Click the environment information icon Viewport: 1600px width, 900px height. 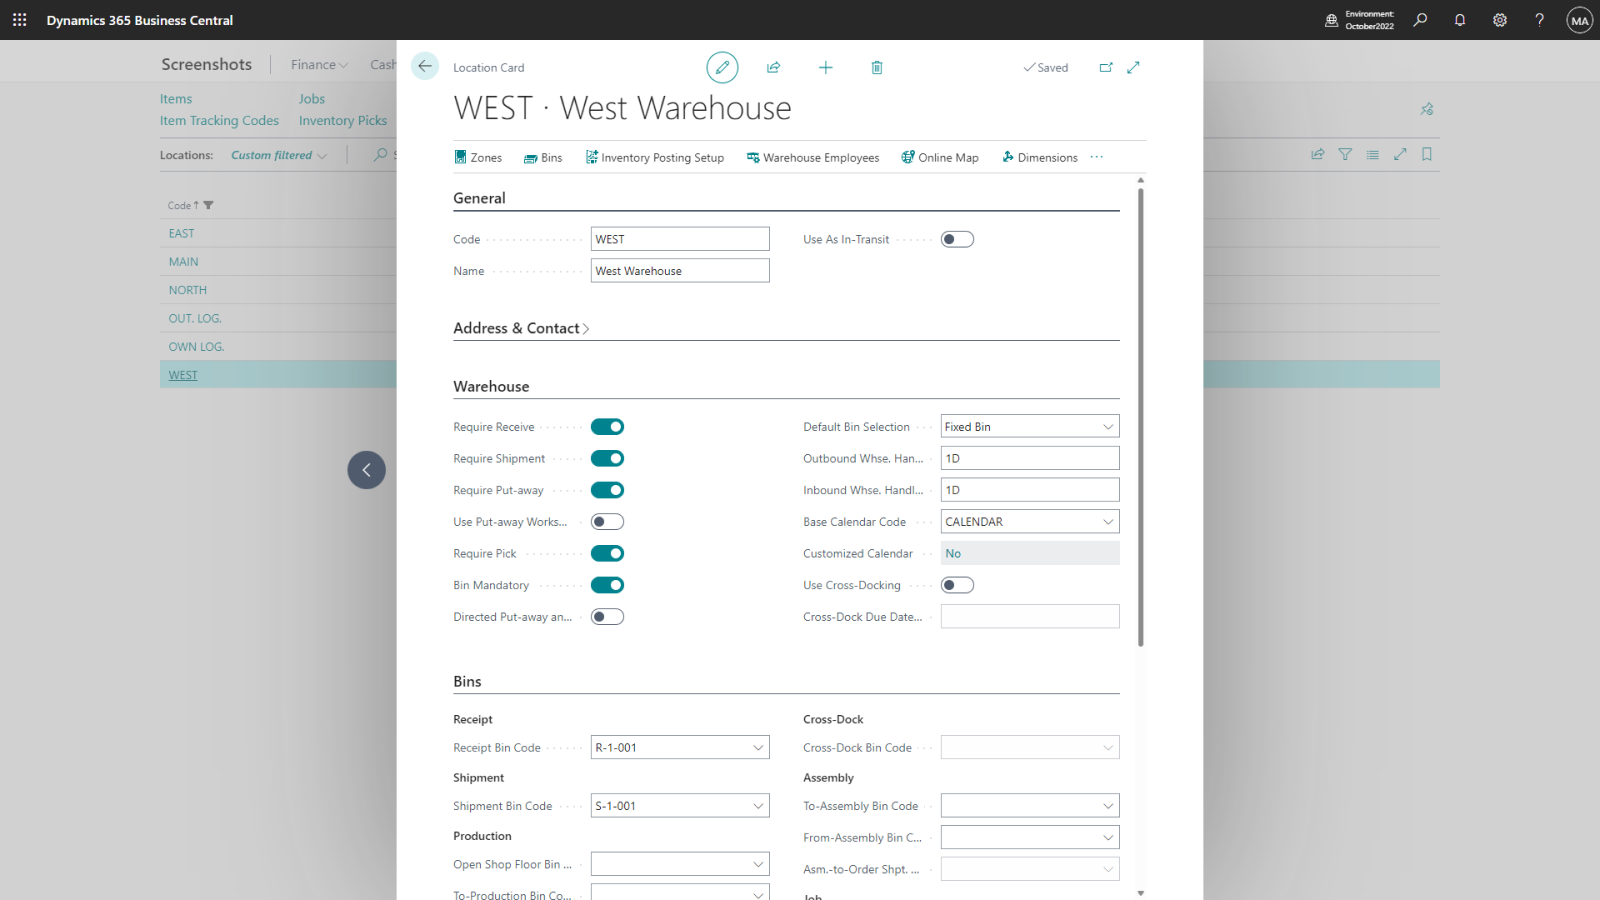click(x=1331, y=20)
